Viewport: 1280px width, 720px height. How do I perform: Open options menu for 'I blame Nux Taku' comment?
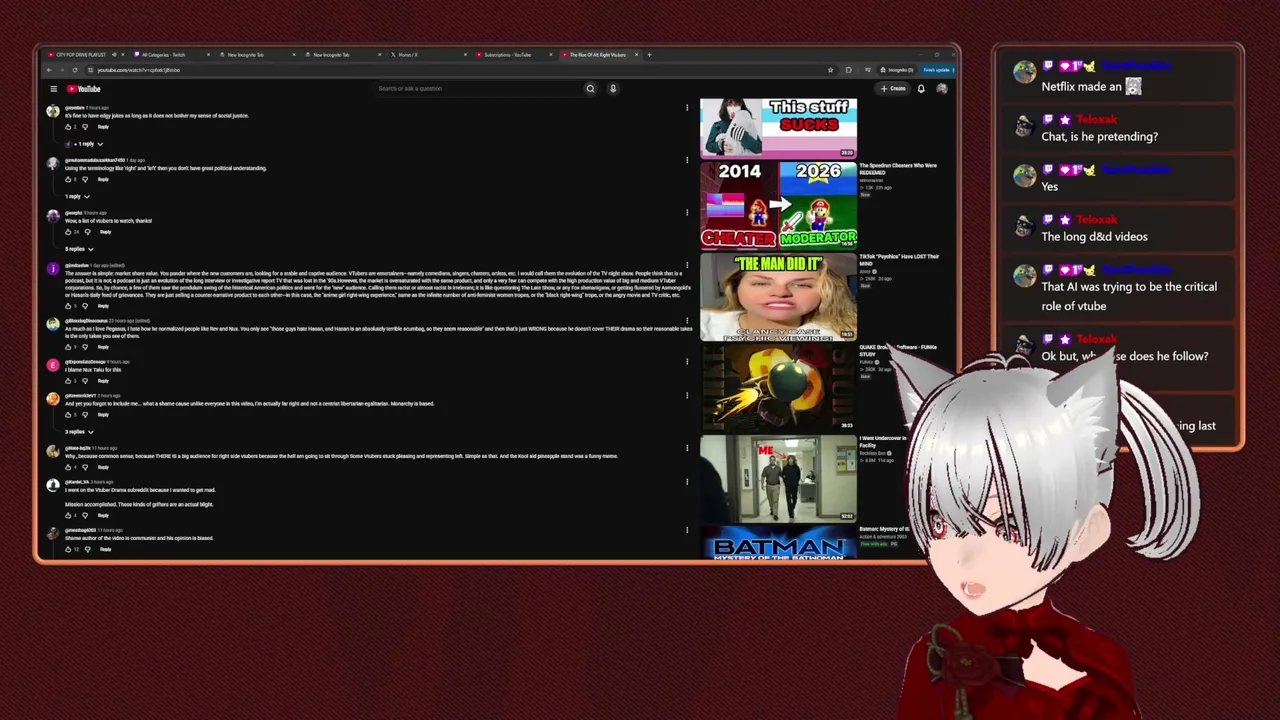click(x=687, y=362)
